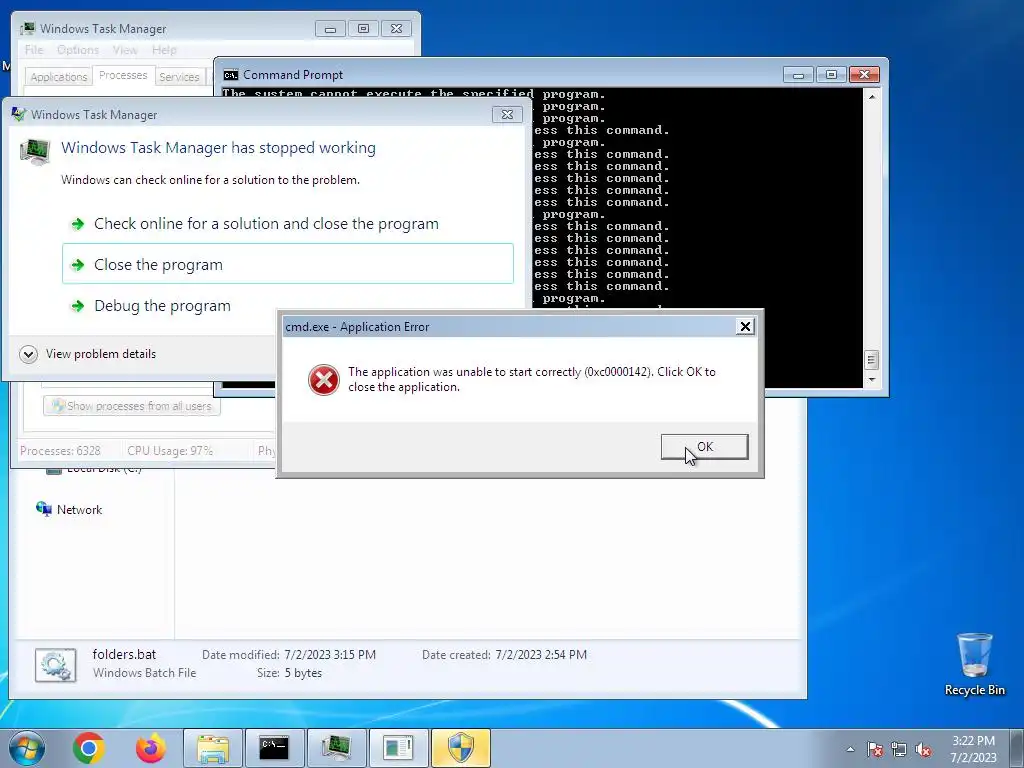The width and height of the screenshot is (1024, 768).
Task: Launch Firefox from the taskbar
Action: 150,748
